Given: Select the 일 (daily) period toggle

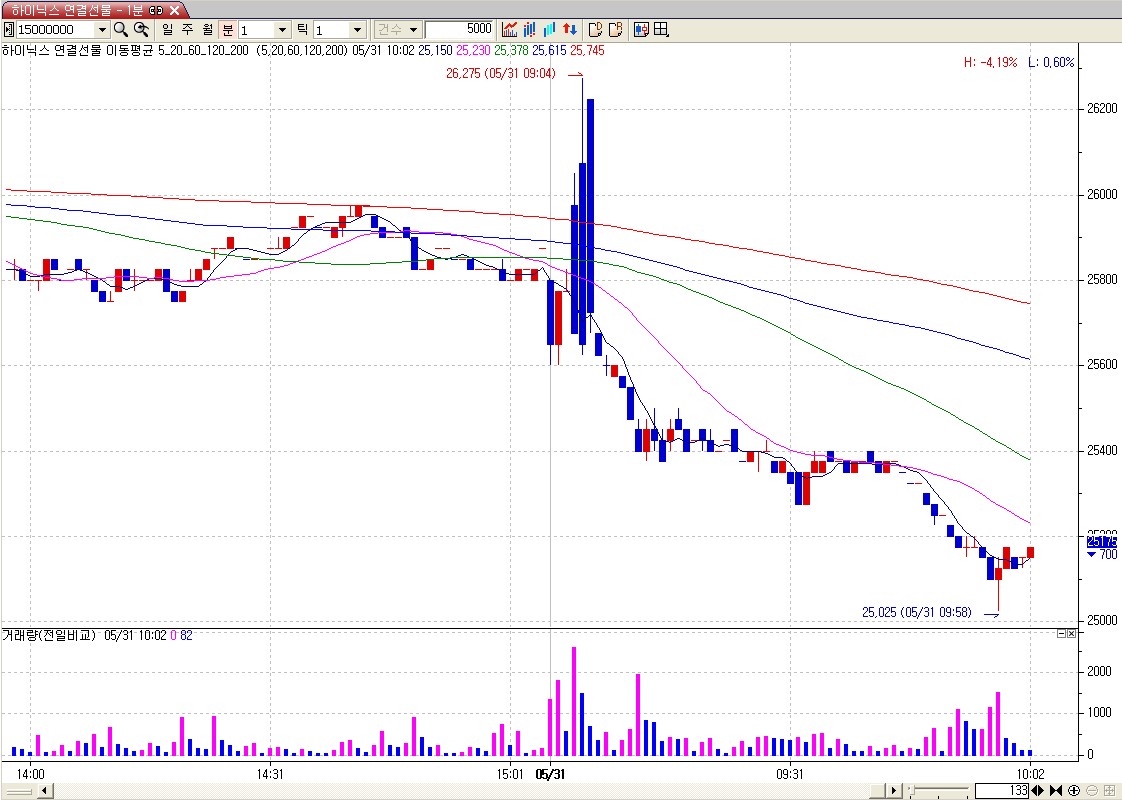Looking at the screenshot, I should pos(167,30).
